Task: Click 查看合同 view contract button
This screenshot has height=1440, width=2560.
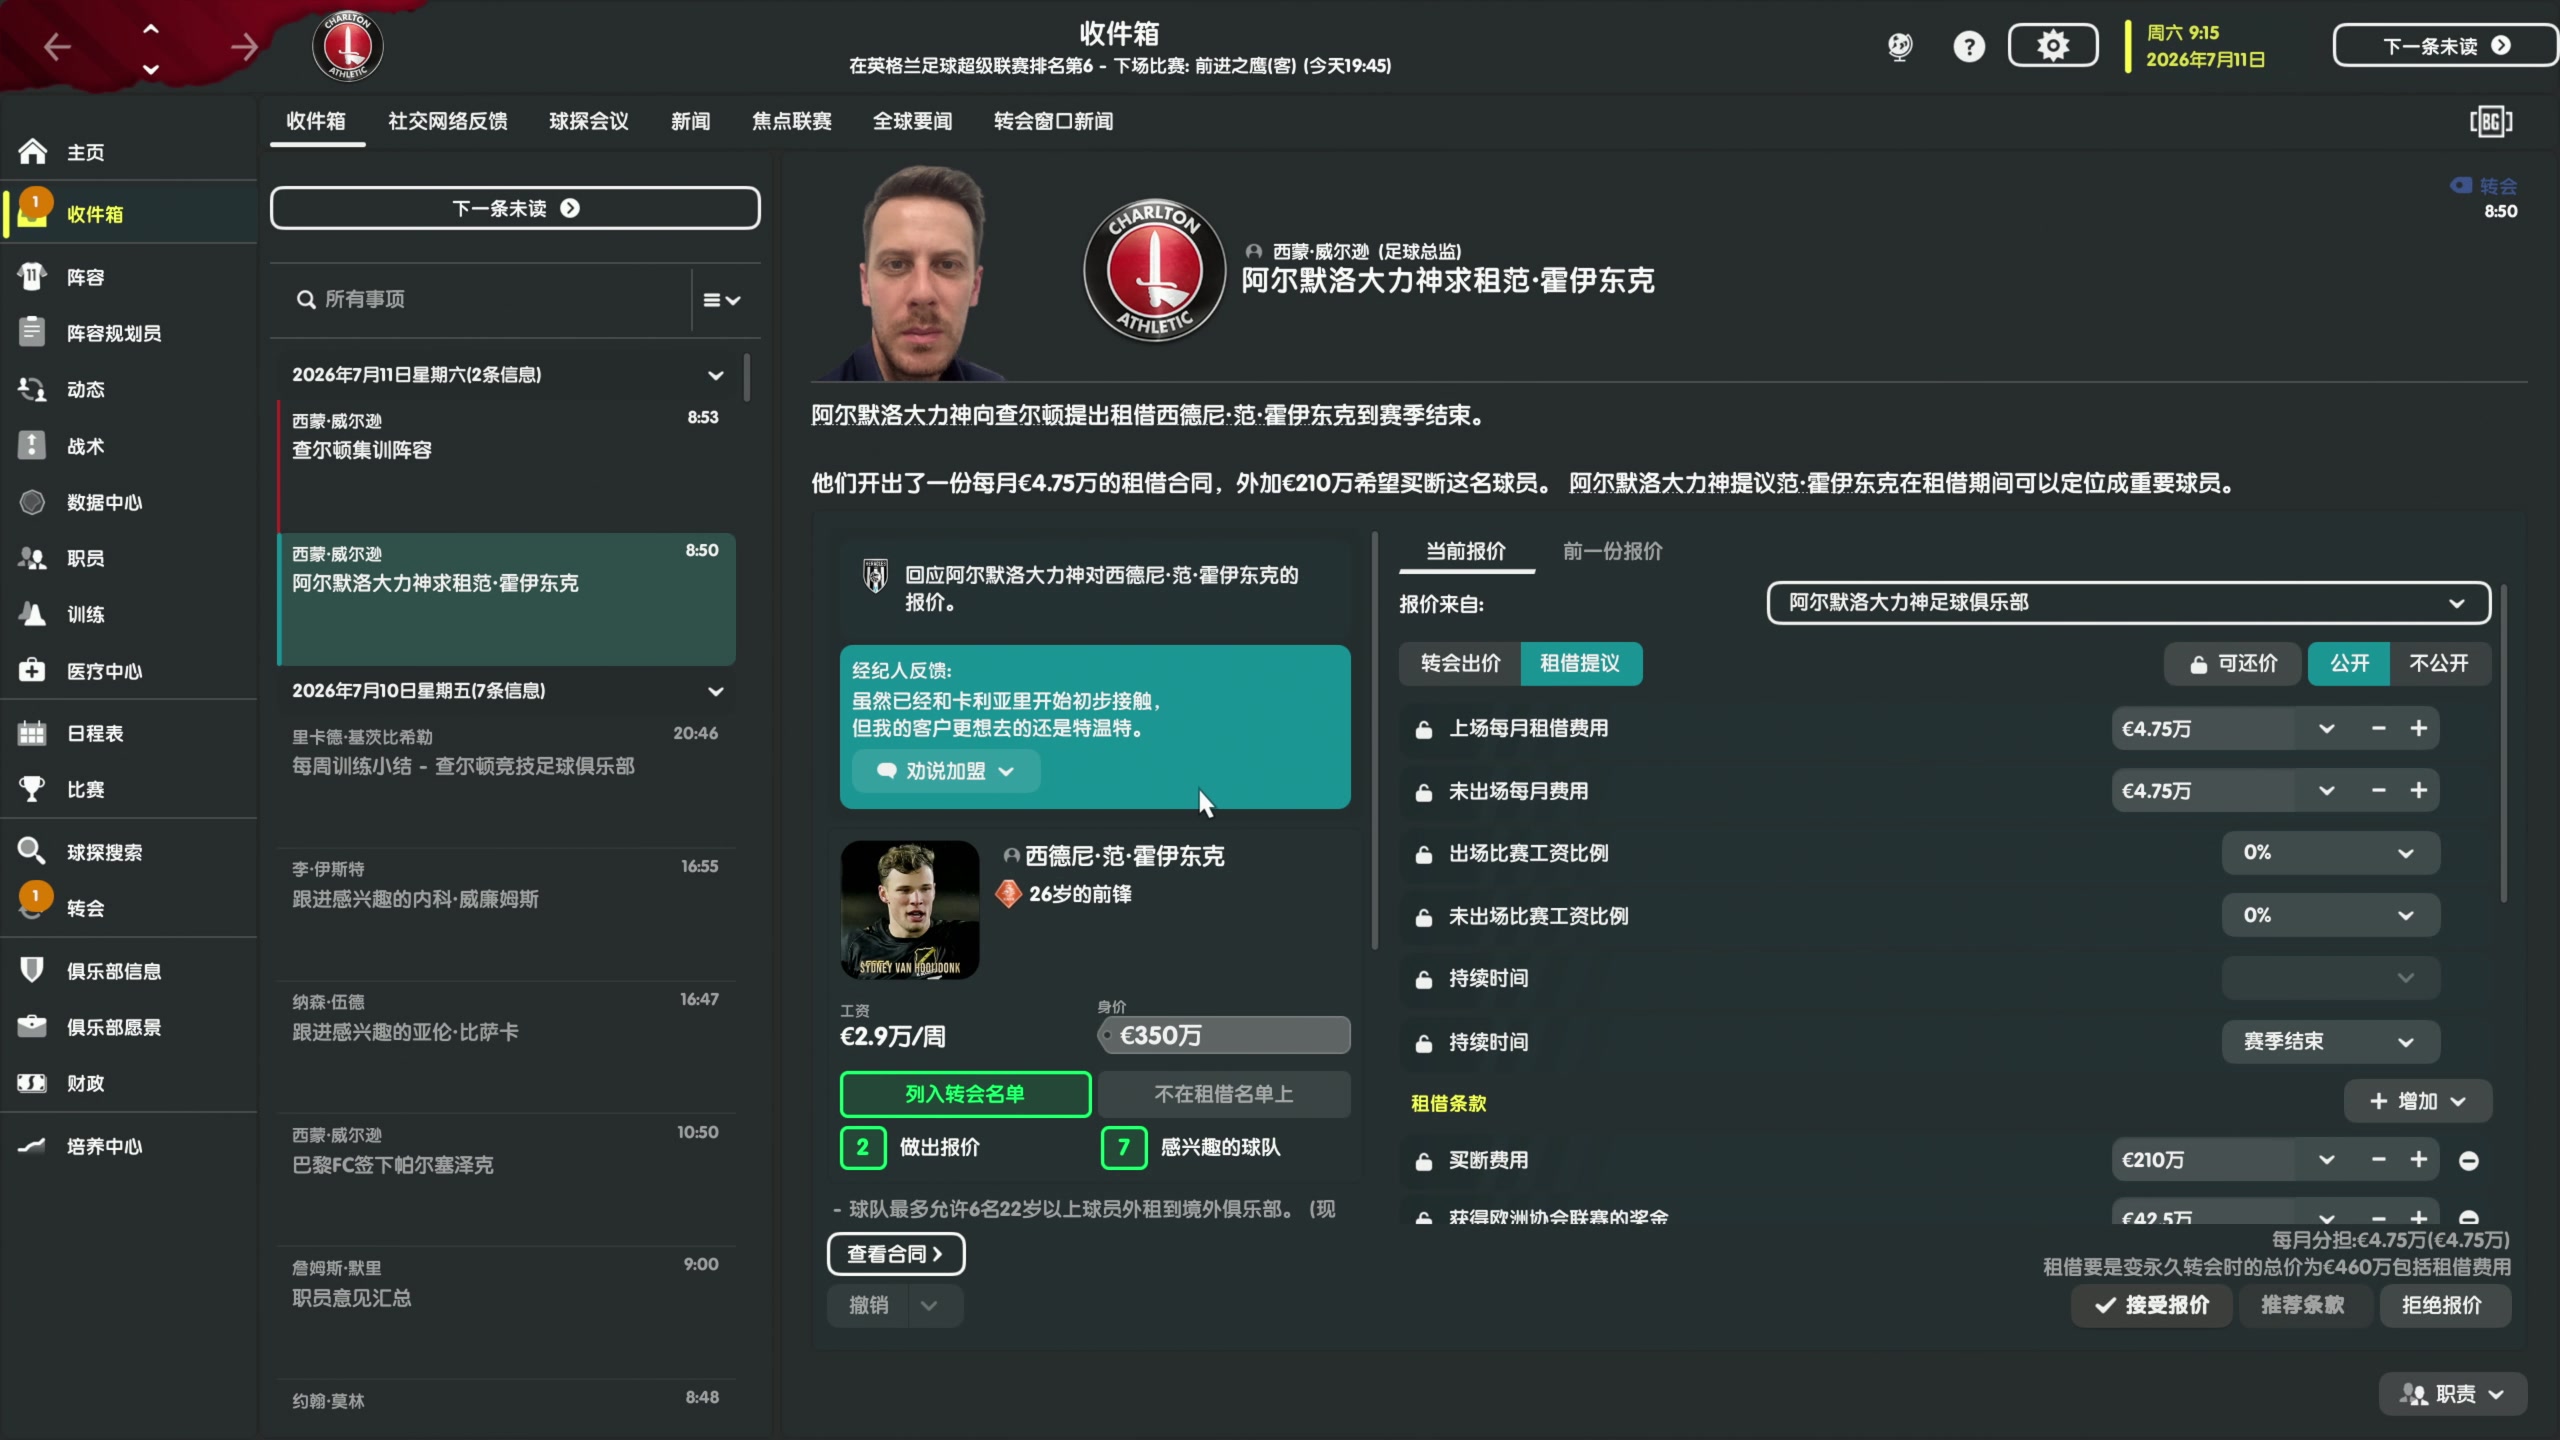Action: pyautogui.click(x=895, y=1254)
